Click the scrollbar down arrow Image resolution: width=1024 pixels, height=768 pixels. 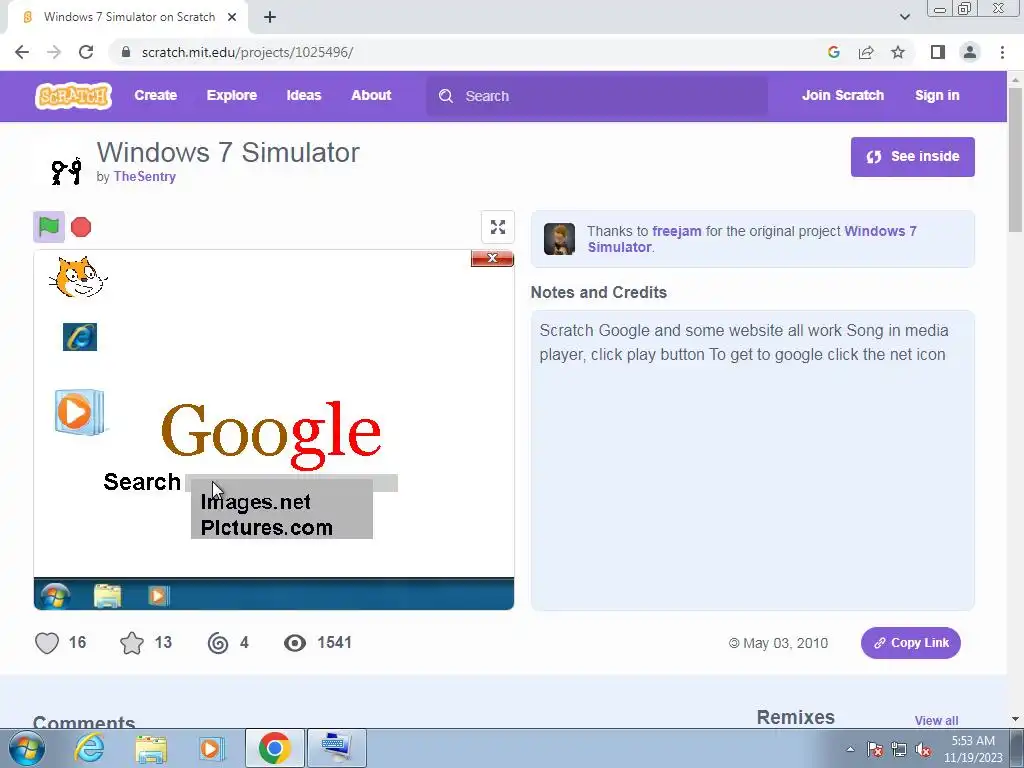pos(1015,719)
